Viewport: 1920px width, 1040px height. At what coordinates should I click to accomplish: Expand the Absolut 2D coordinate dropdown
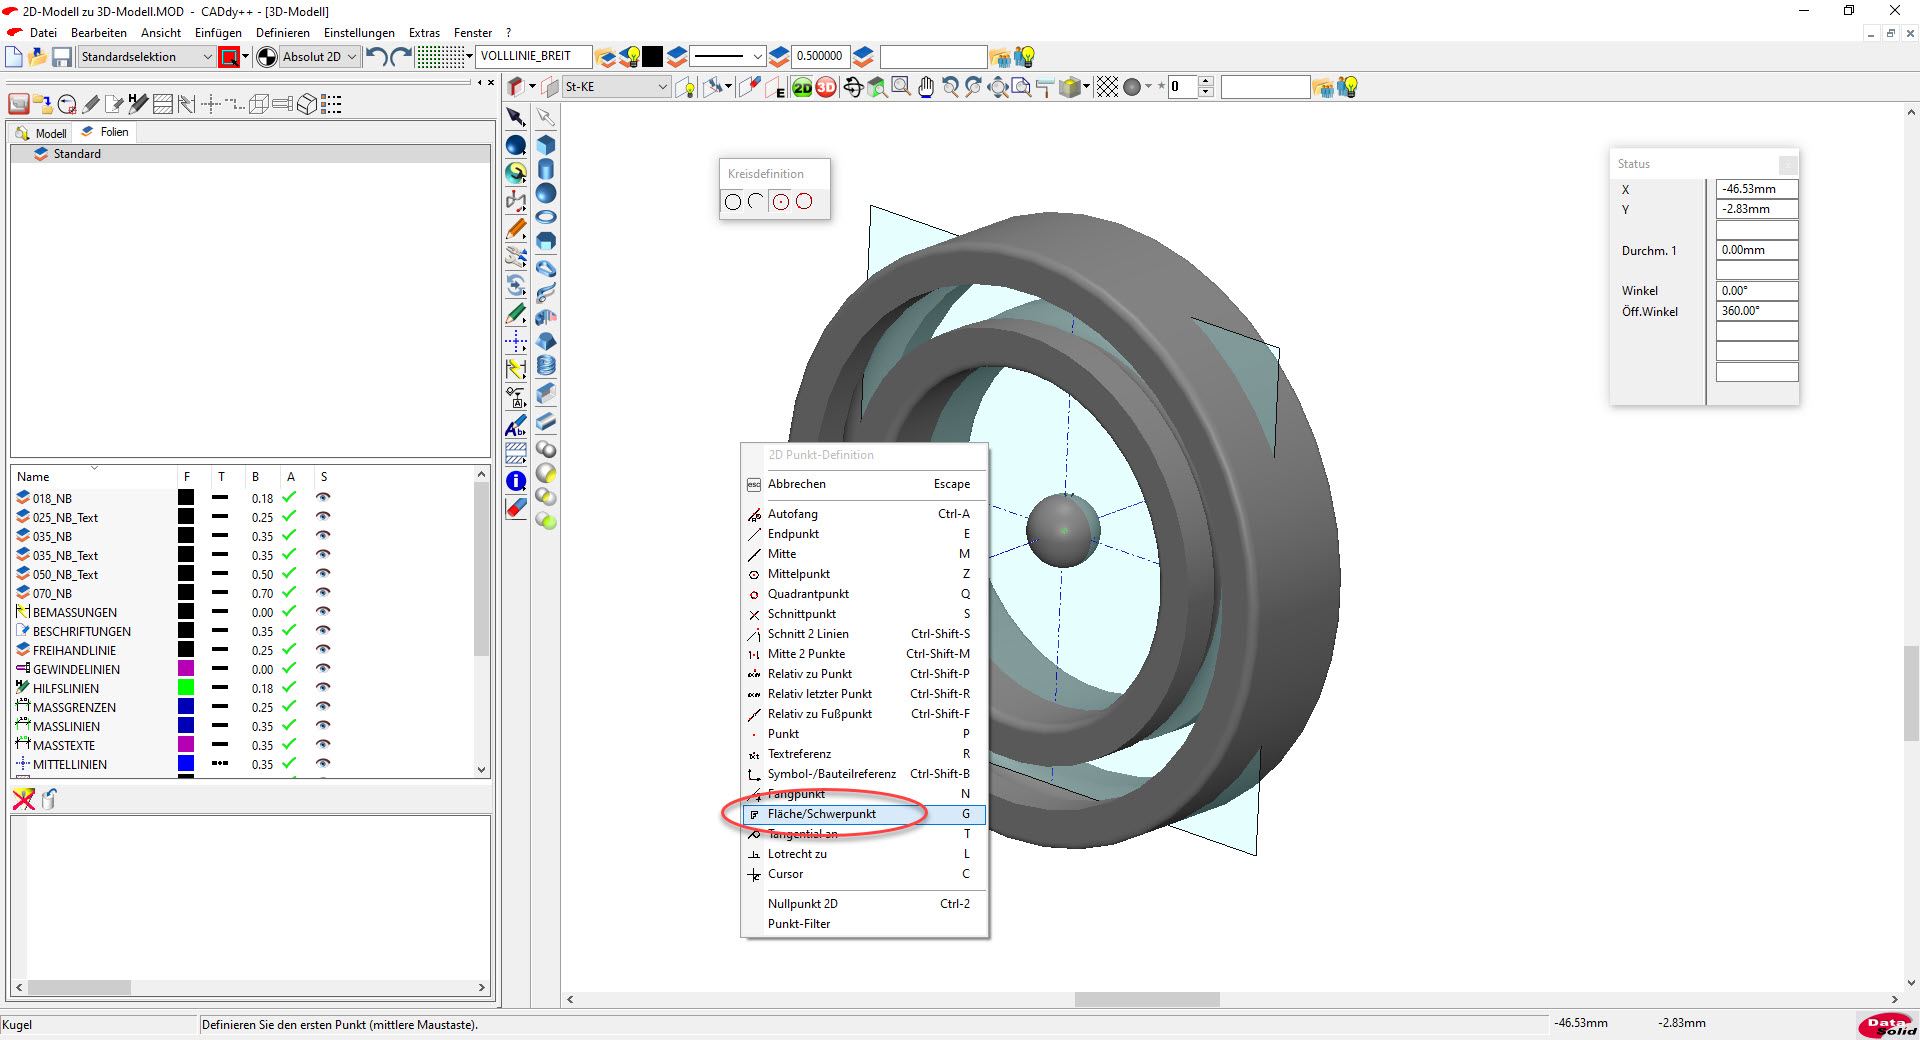point(351,57)
